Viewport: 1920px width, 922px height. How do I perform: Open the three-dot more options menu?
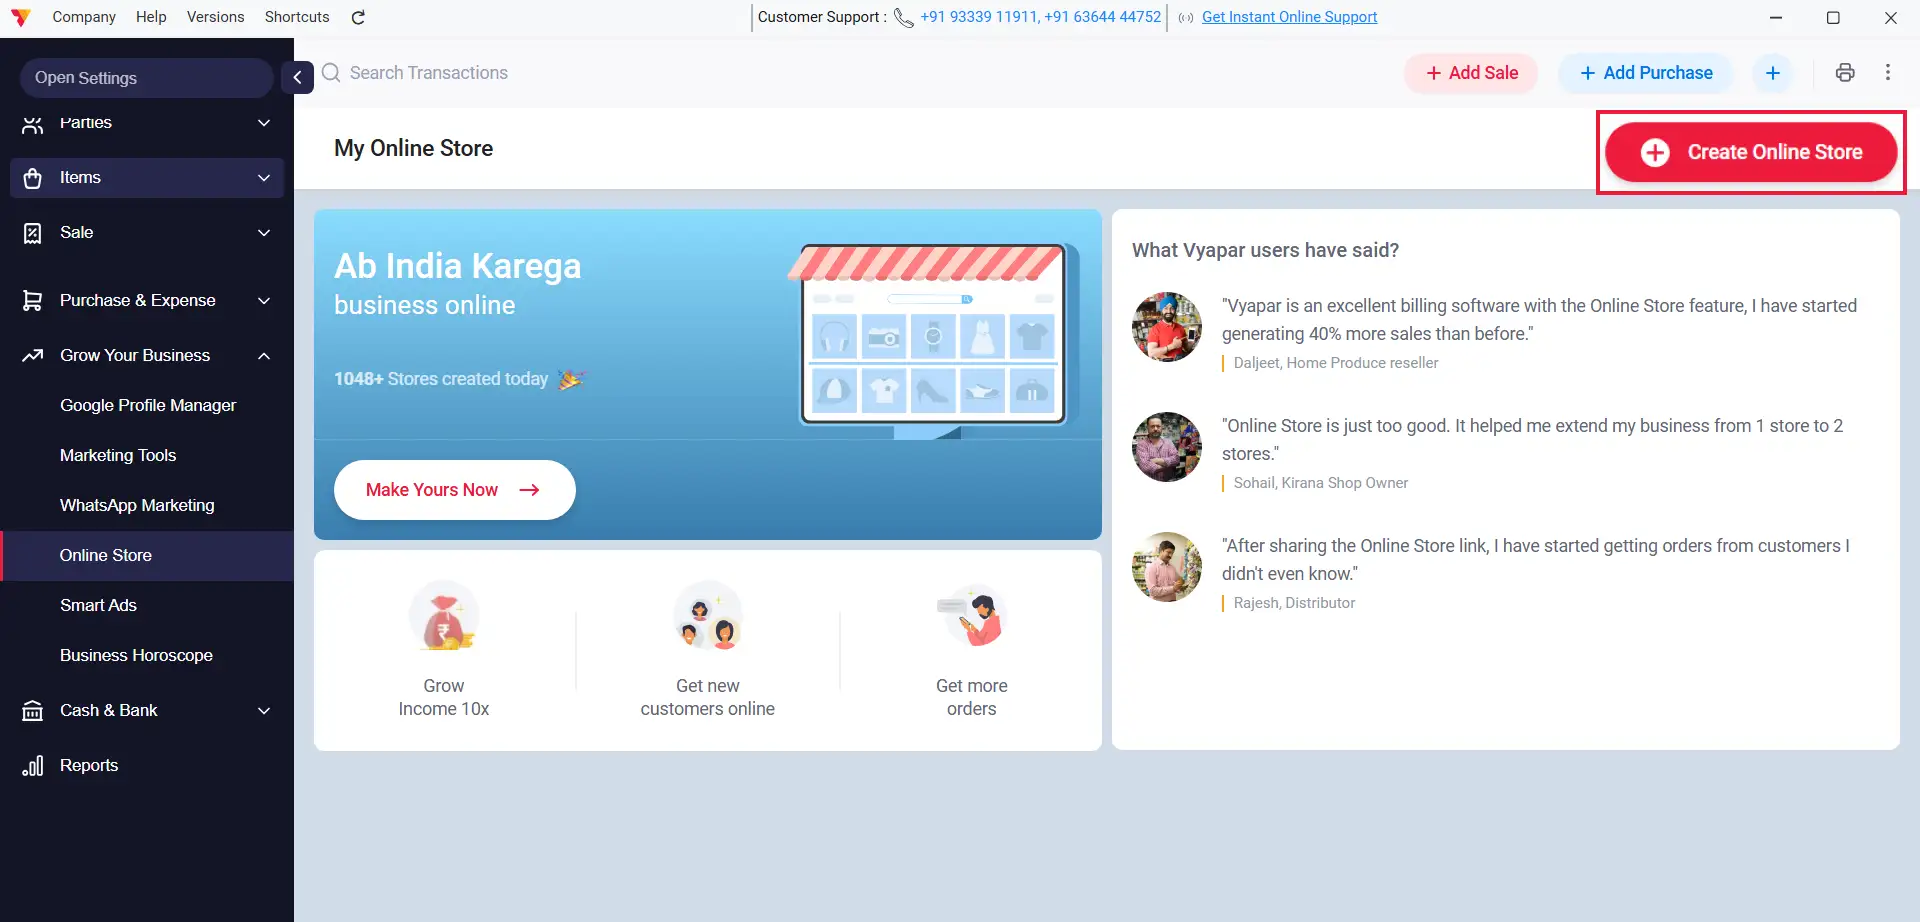pyautogui.click(x=1888, y=72)
